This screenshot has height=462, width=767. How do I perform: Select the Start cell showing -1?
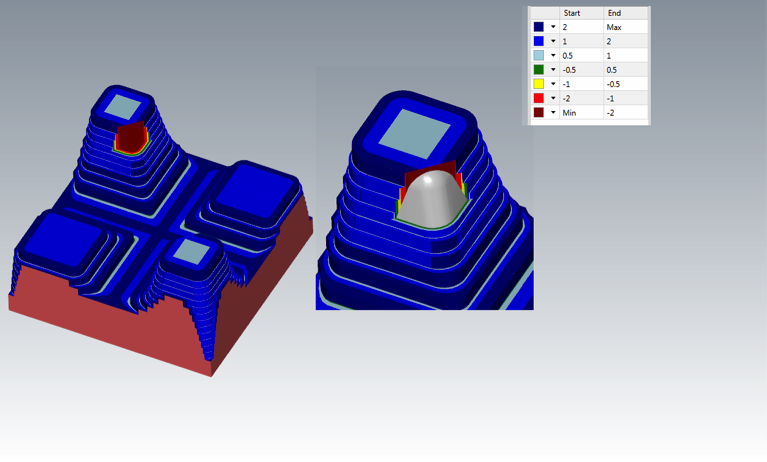581,84
